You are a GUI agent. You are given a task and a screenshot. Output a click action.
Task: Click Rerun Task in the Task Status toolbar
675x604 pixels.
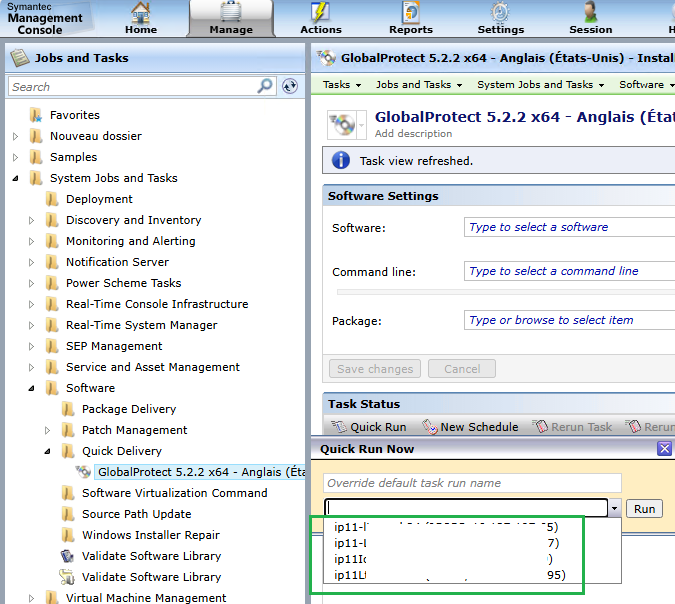[x=573, y=427]
